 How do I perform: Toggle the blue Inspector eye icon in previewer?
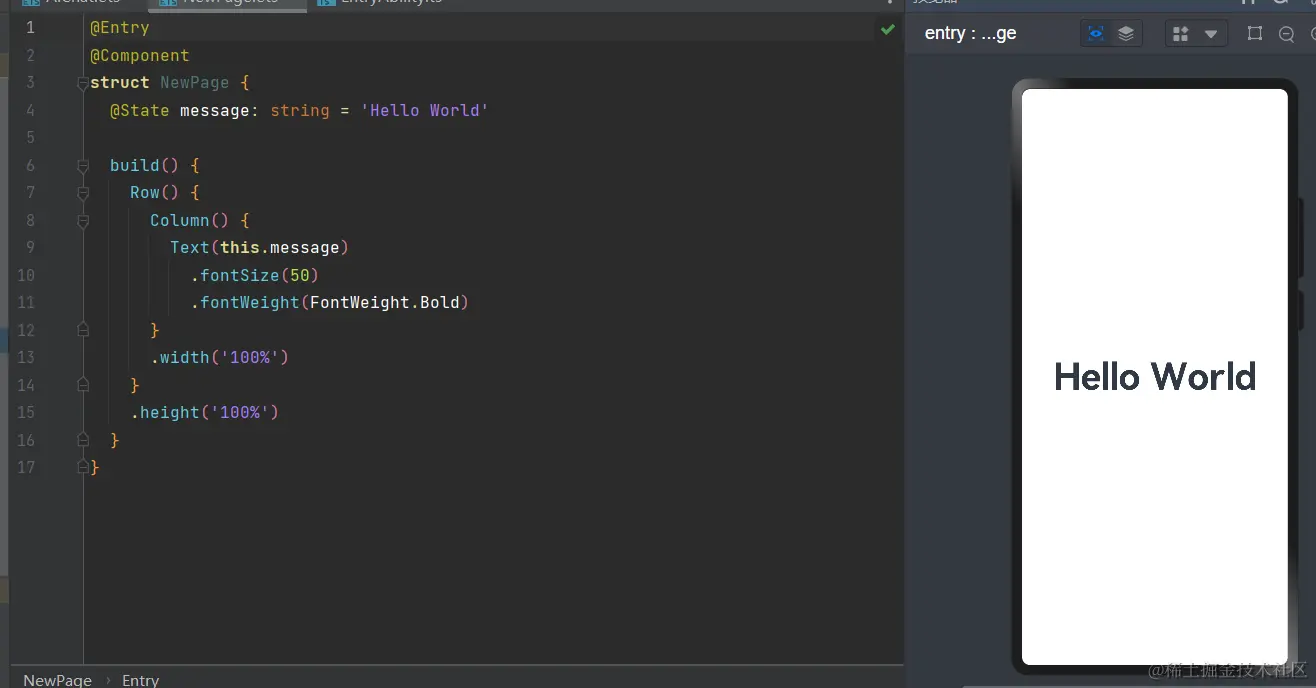(x=1096, y=34)
